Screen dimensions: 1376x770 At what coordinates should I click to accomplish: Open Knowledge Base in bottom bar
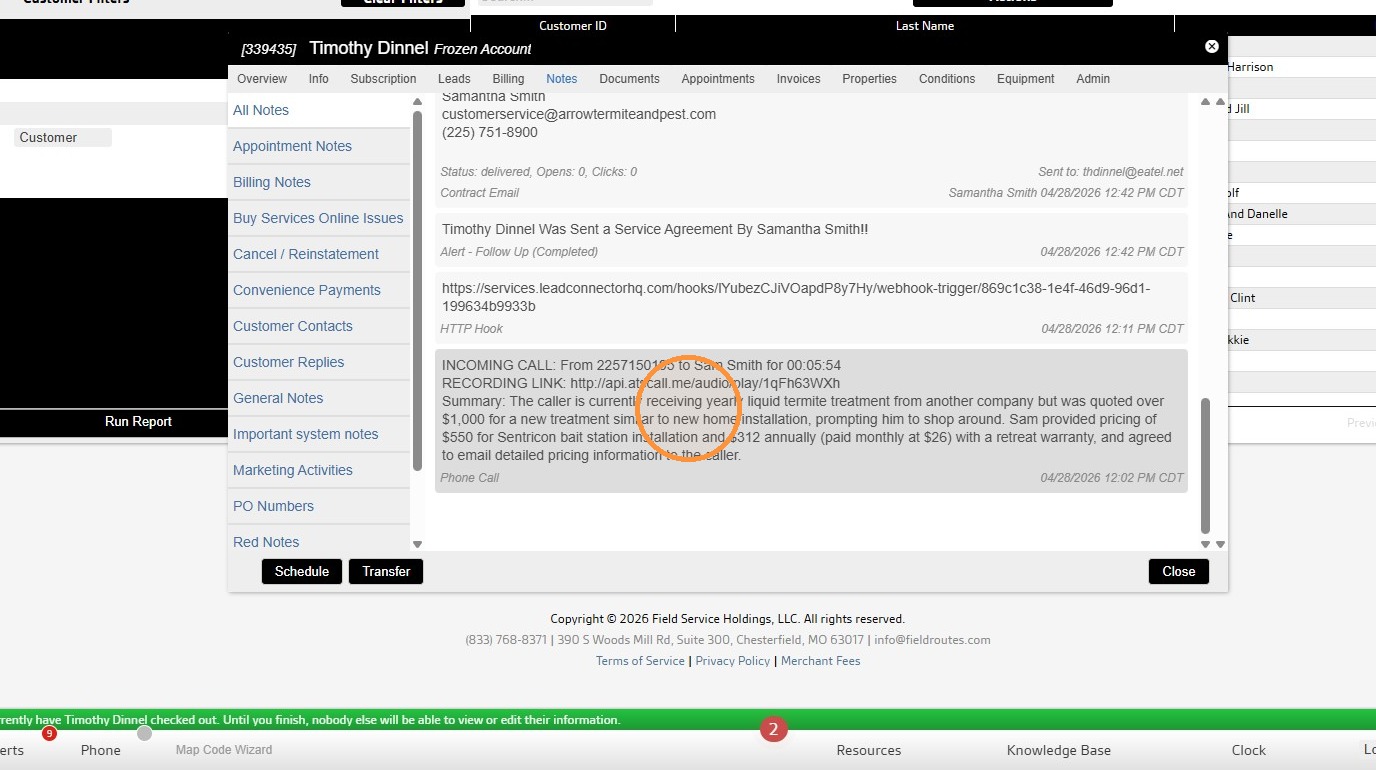coord(1058,750)
